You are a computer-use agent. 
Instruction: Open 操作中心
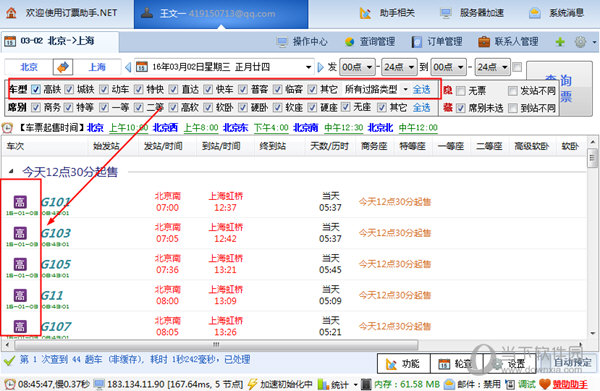(x=302, y=41)
